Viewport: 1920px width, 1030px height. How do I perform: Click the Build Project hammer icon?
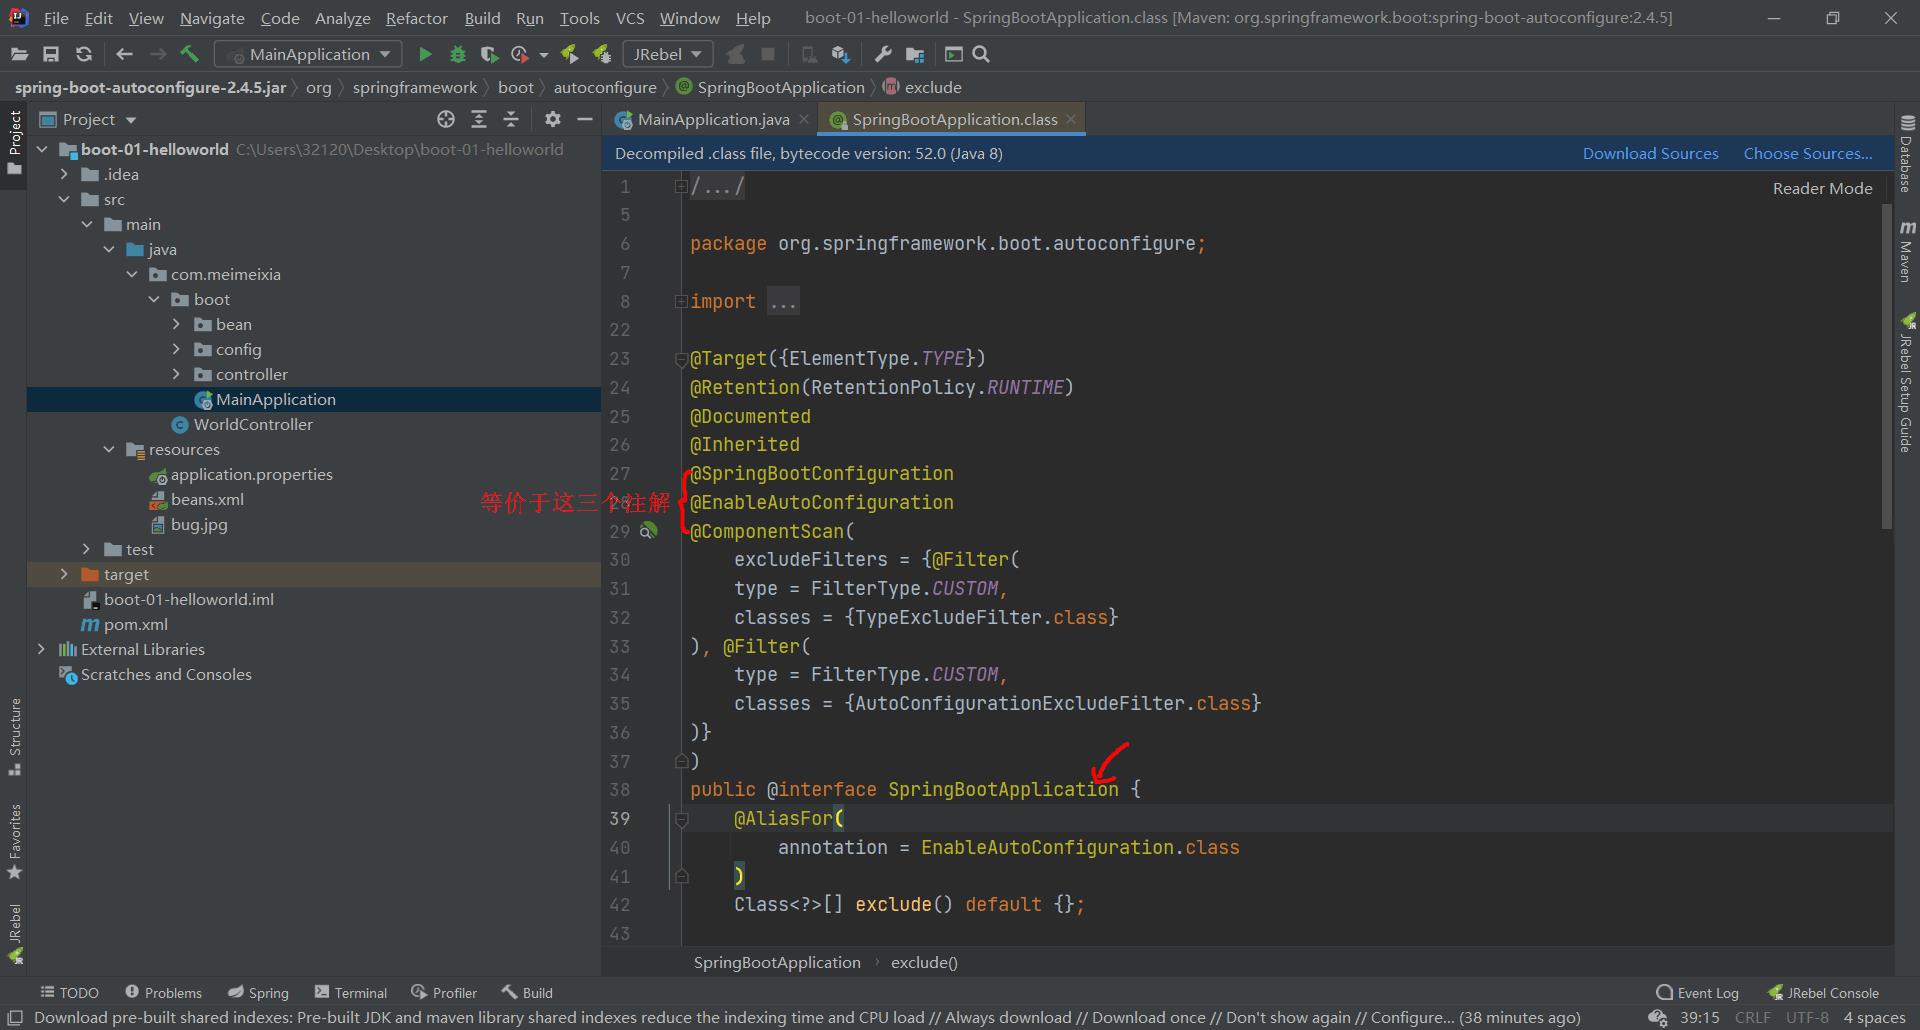[190, 54]
